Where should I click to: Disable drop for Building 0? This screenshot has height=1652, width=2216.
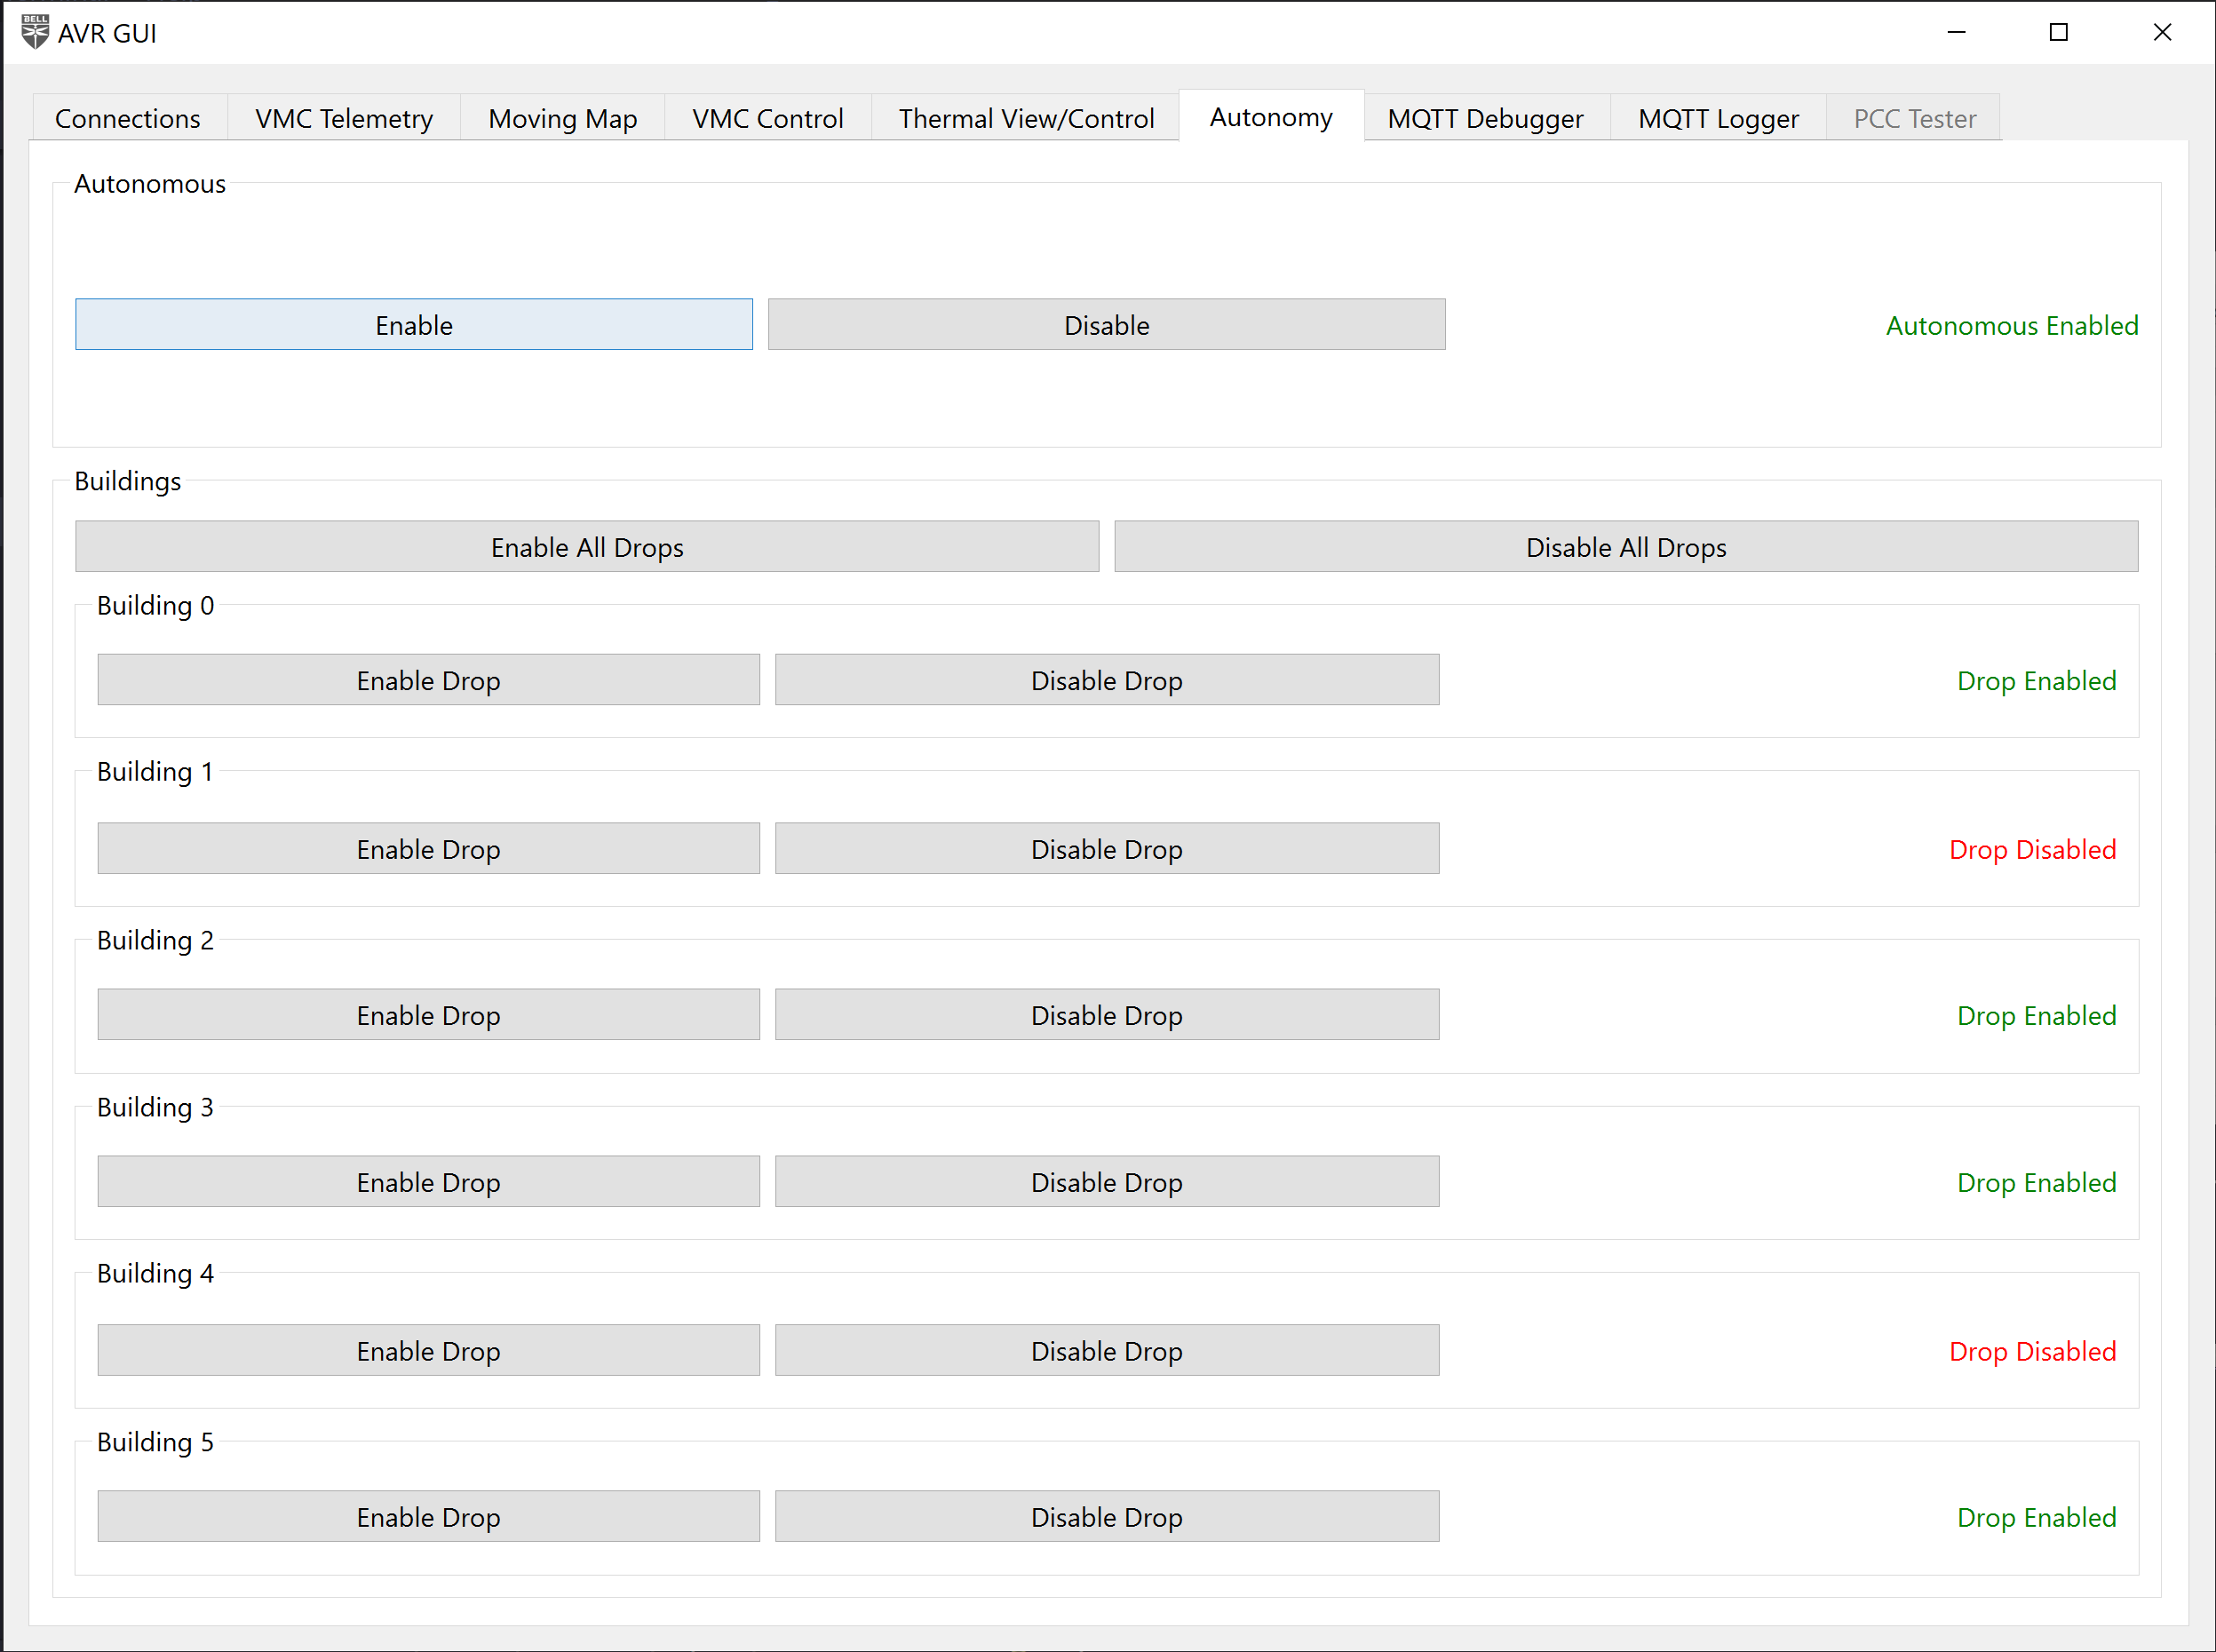[x=1107, y=680]
